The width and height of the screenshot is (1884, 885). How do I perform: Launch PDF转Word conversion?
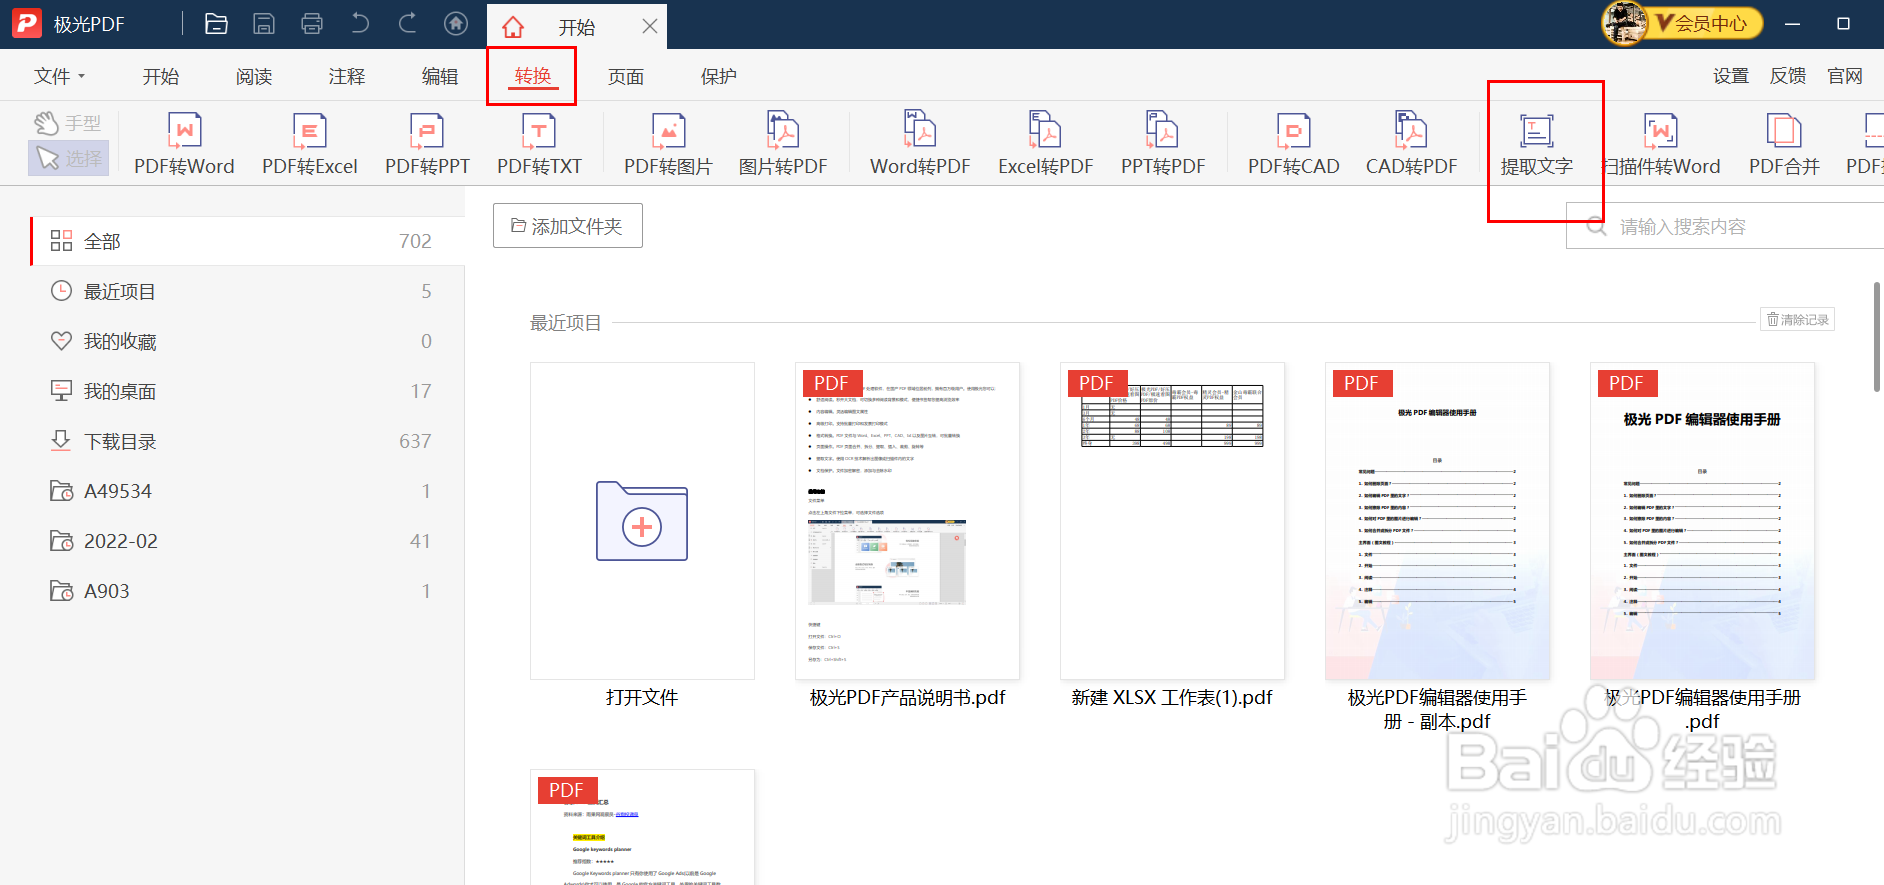(x=184, y=144)
